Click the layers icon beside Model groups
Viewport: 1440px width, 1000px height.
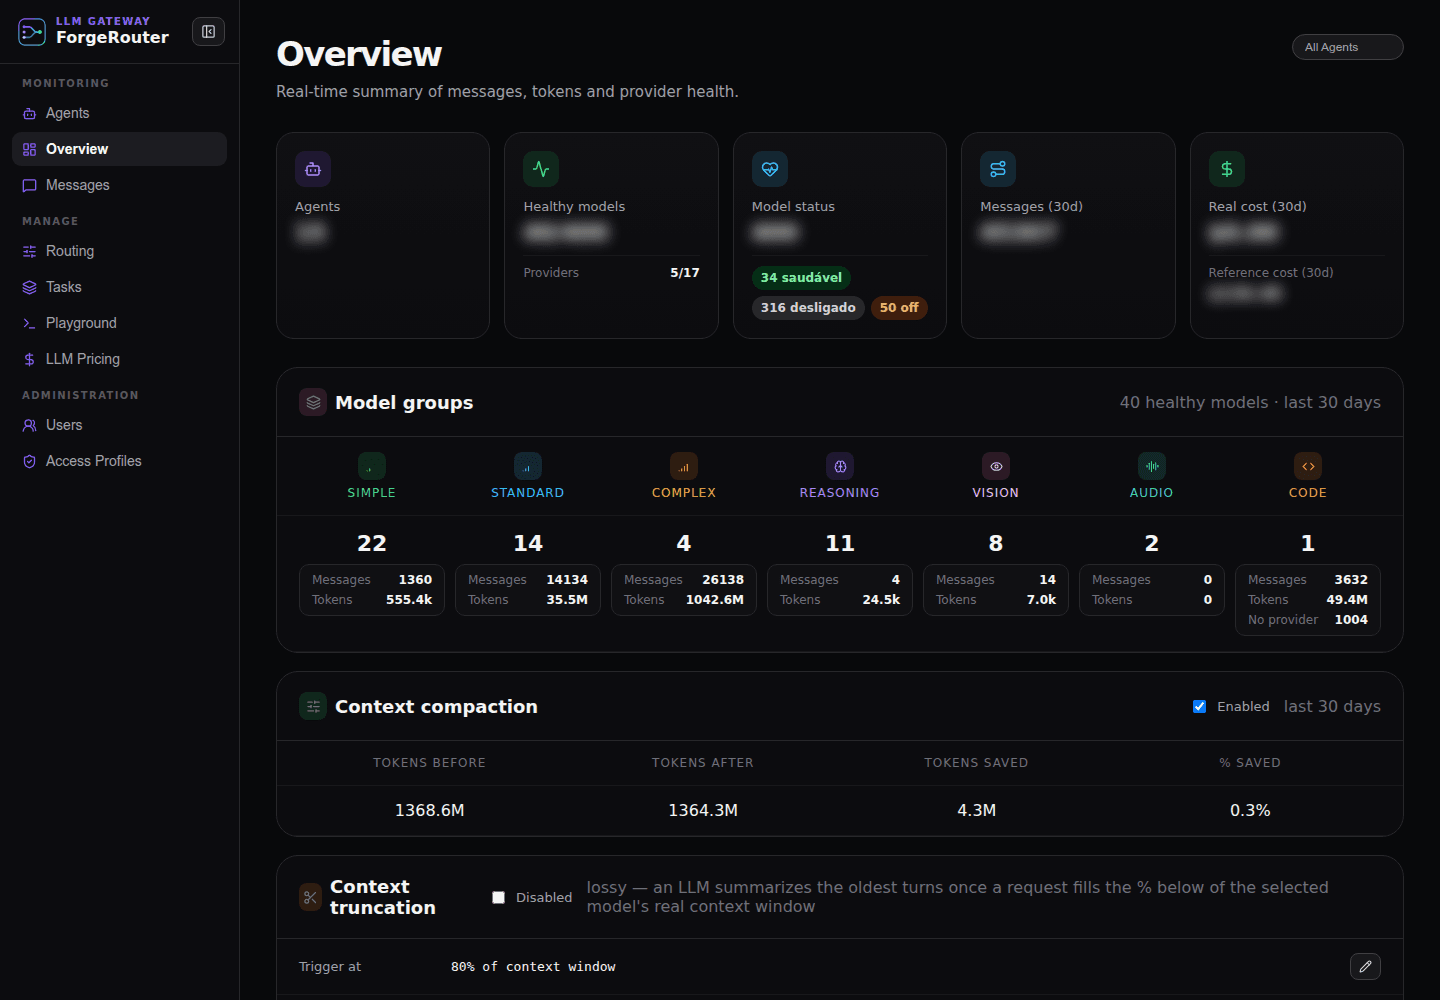pyautogui.click(x=313, y=402)
